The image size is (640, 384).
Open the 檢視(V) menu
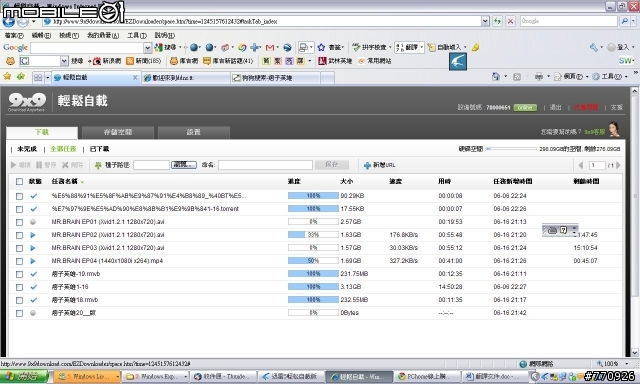point(69,36)
